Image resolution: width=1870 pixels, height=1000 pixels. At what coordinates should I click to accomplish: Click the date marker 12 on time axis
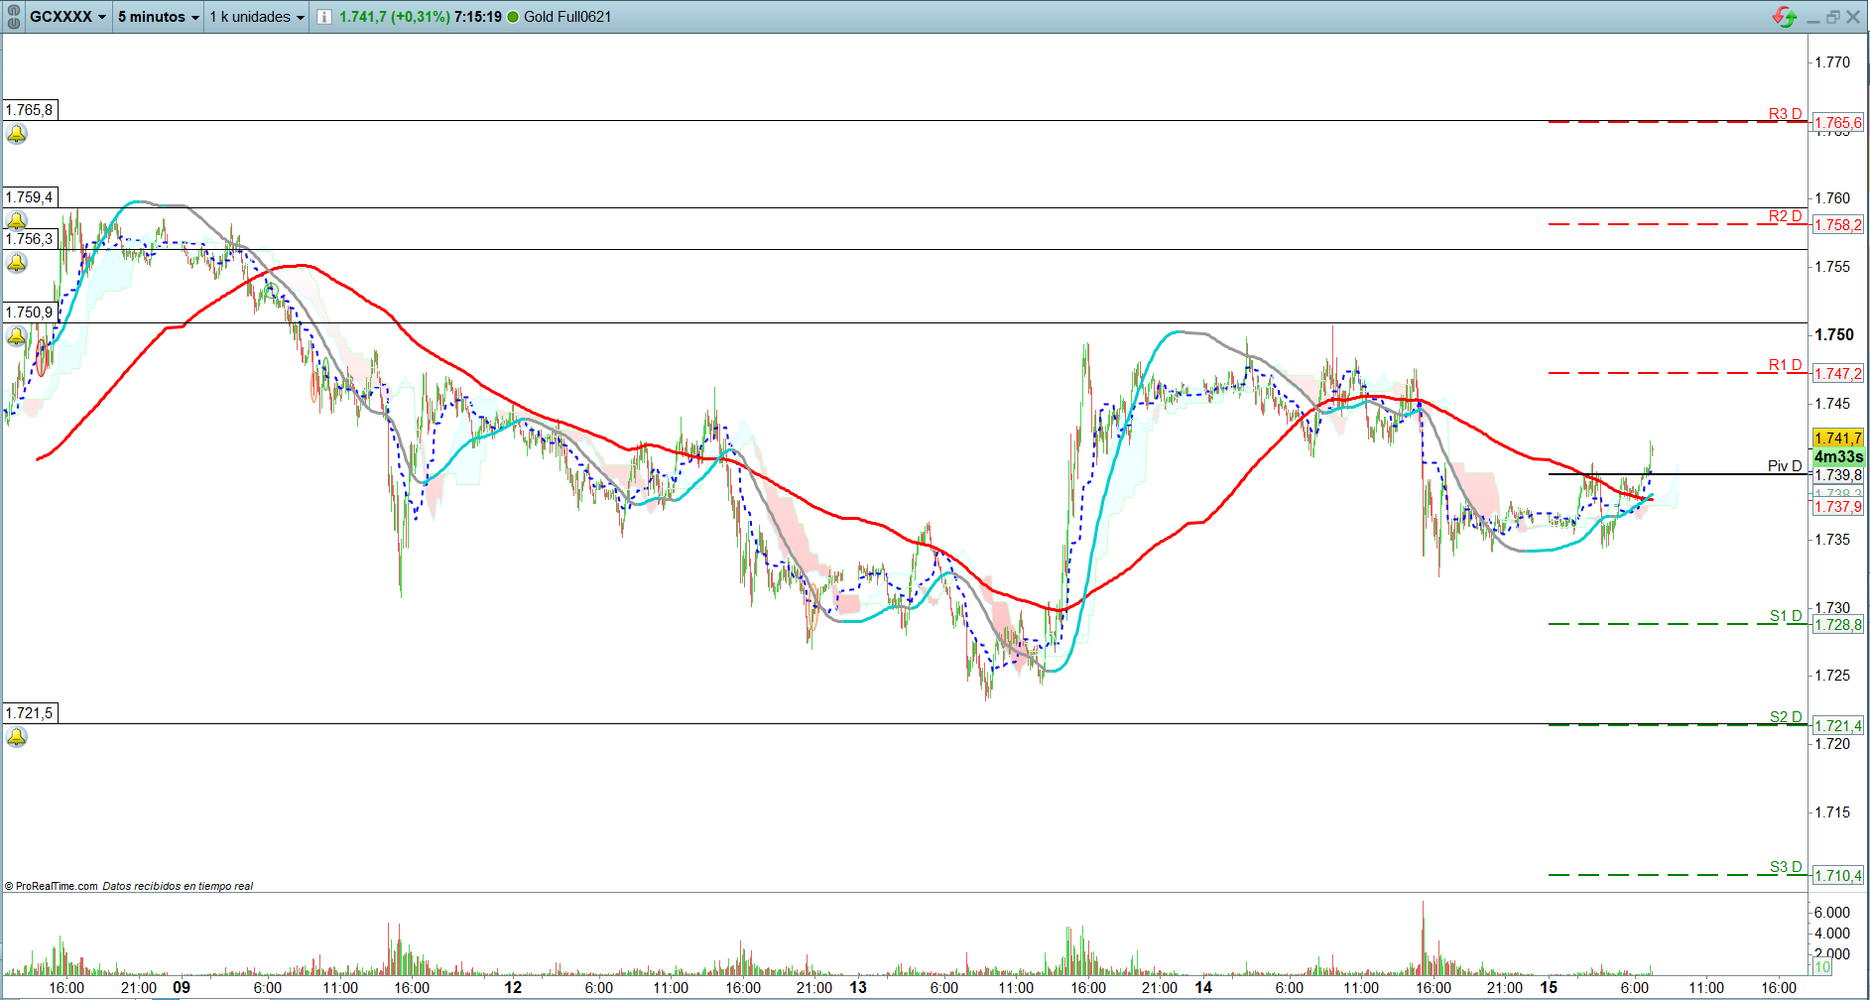click(513, 987)
